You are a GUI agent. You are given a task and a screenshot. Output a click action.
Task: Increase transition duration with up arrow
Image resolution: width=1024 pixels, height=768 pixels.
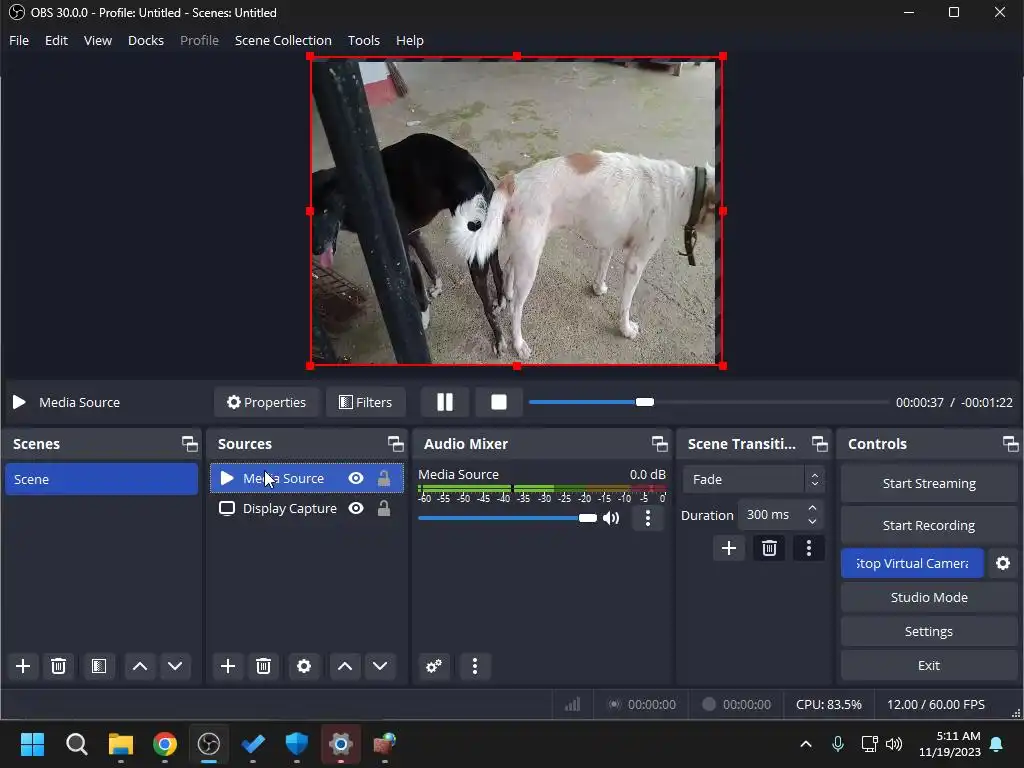[812, 509]
